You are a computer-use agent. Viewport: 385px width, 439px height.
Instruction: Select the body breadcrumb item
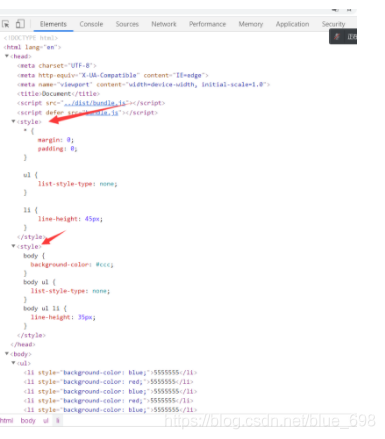coord(28,421)
